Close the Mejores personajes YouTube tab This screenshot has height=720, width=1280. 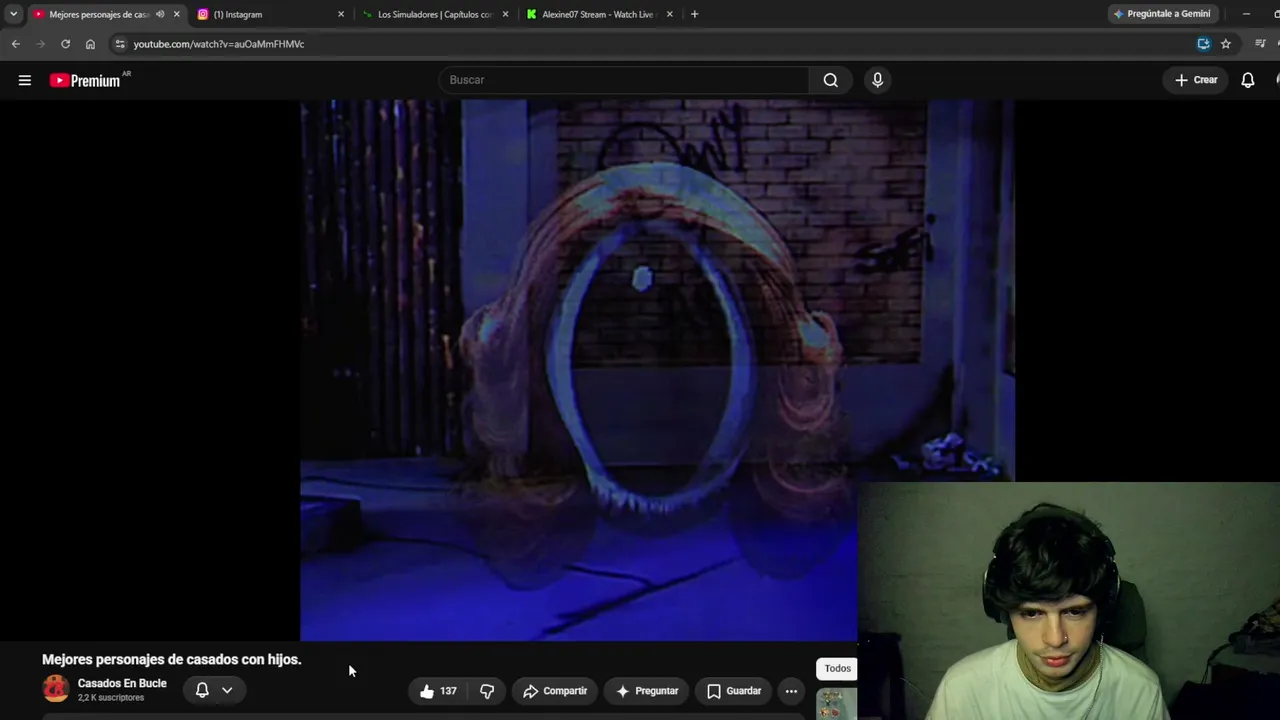point(177,14)
